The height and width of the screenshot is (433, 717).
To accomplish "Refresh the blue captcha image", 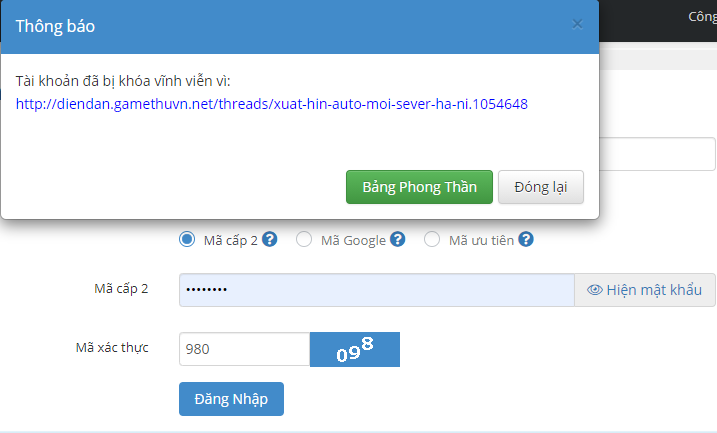I will point(355,349).
